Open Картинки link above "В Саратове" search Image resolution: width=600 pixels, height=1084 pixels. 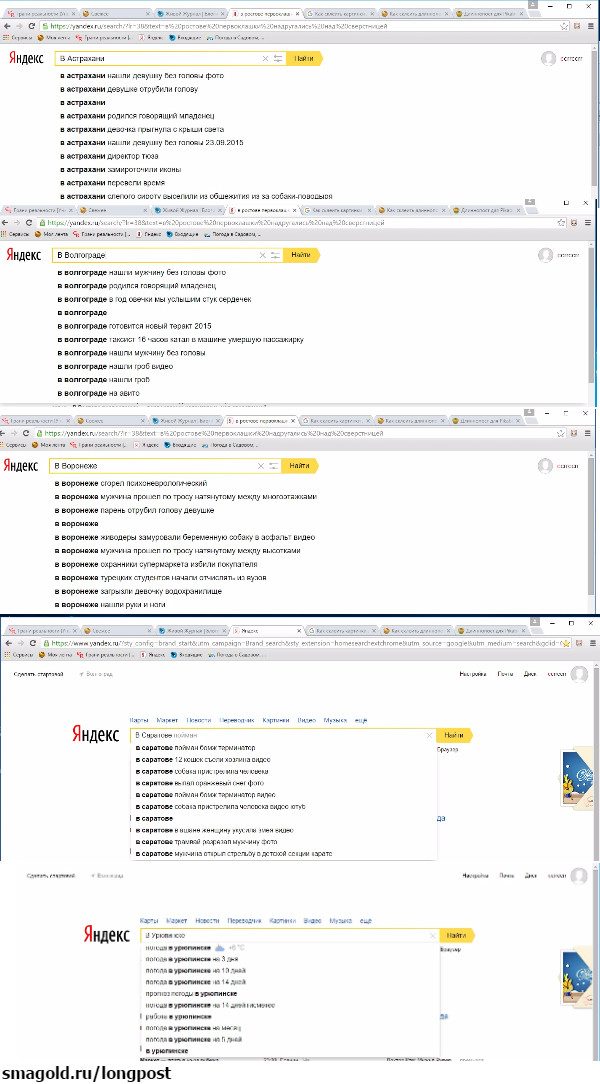(276, 720)
